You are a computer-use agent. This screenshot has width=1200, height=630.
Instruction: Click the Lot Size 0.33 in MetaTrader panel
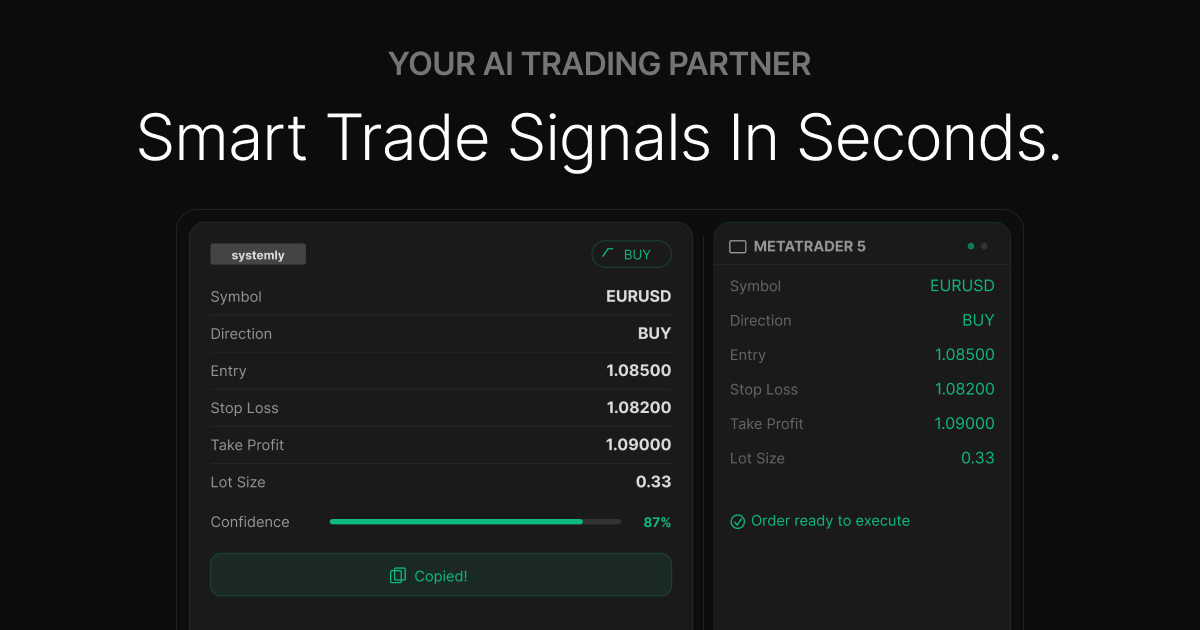(978, 458)
